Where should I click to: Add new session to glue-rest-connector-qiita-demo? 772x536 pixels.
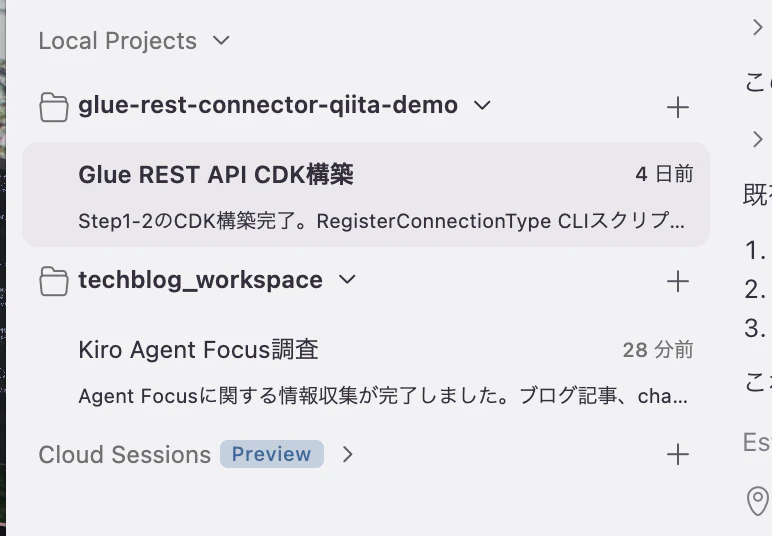coord(677,107)
